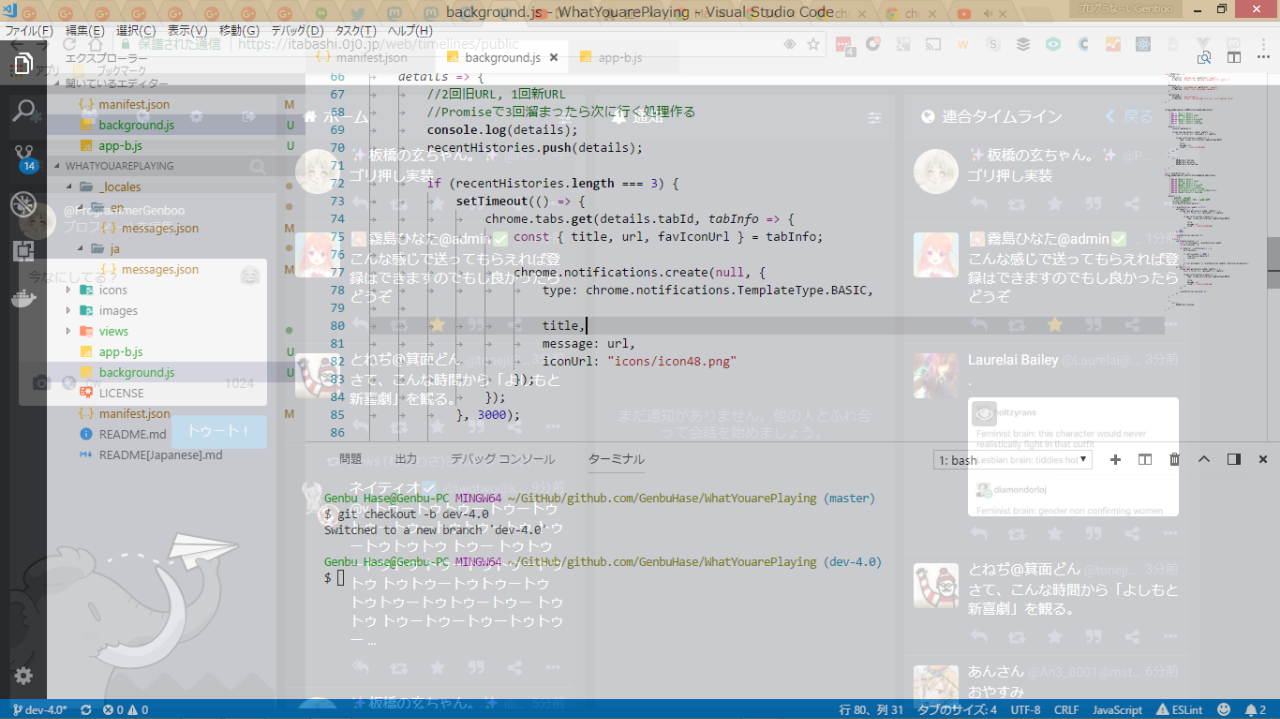
Task: Expand the icons folder in tree
Action: [x=113, y=290]
